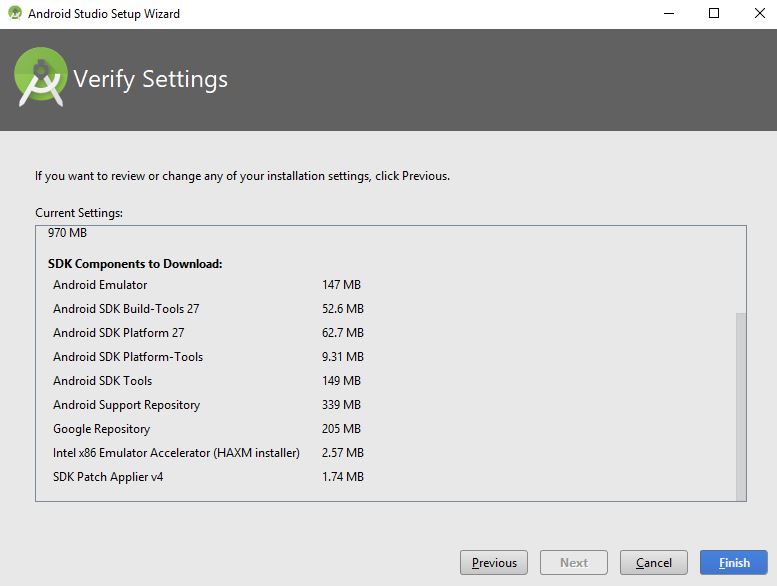
Task: Click the Cancel button
Action: pyautogui.click(x=654, y=562)
